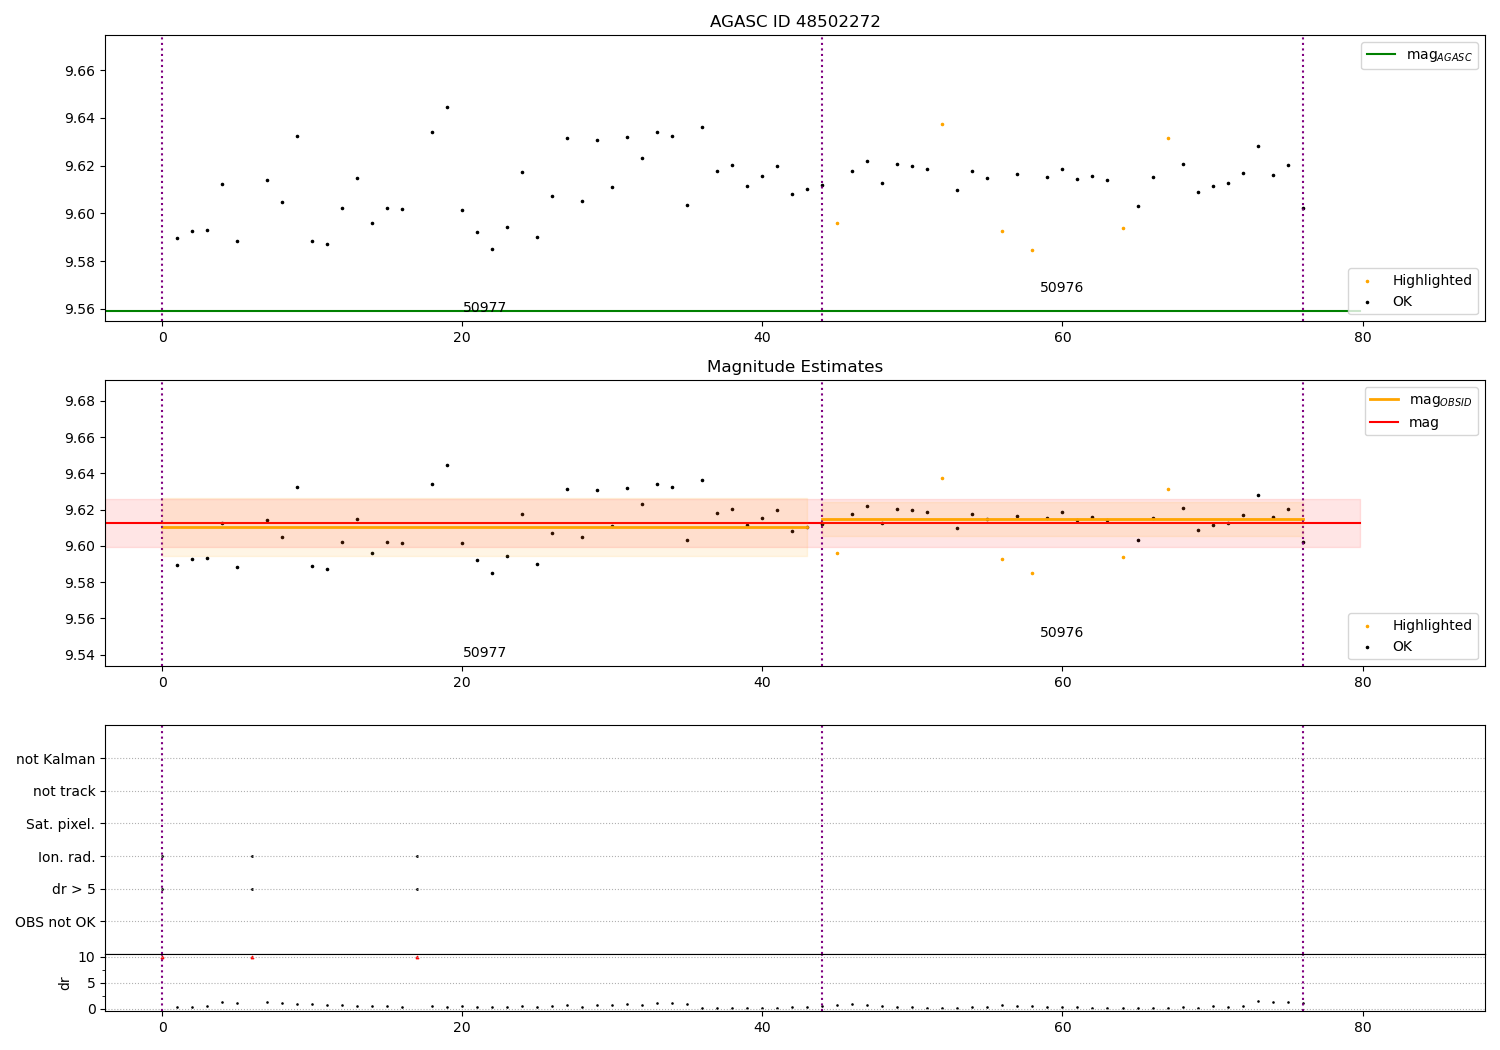Click the 9.56 tick label in the top plot
Screen dimensions: 1500x1050
(x=80, y=310)
